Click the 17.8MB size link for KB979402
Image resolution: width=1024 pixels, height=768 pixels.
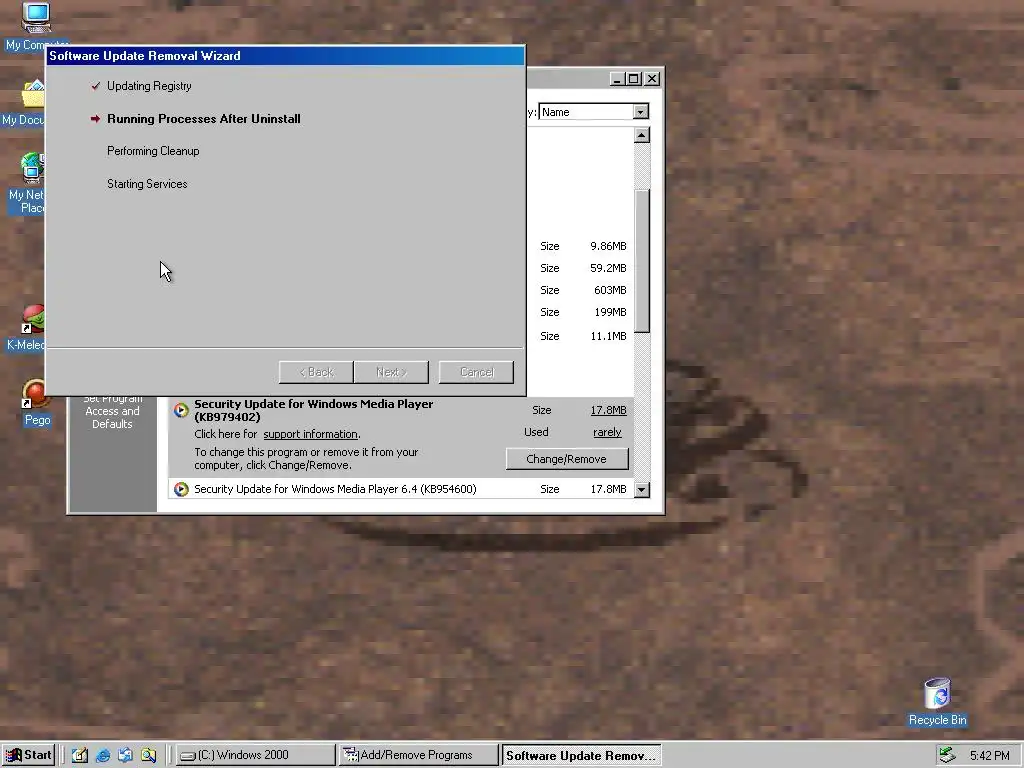point(608,410)
